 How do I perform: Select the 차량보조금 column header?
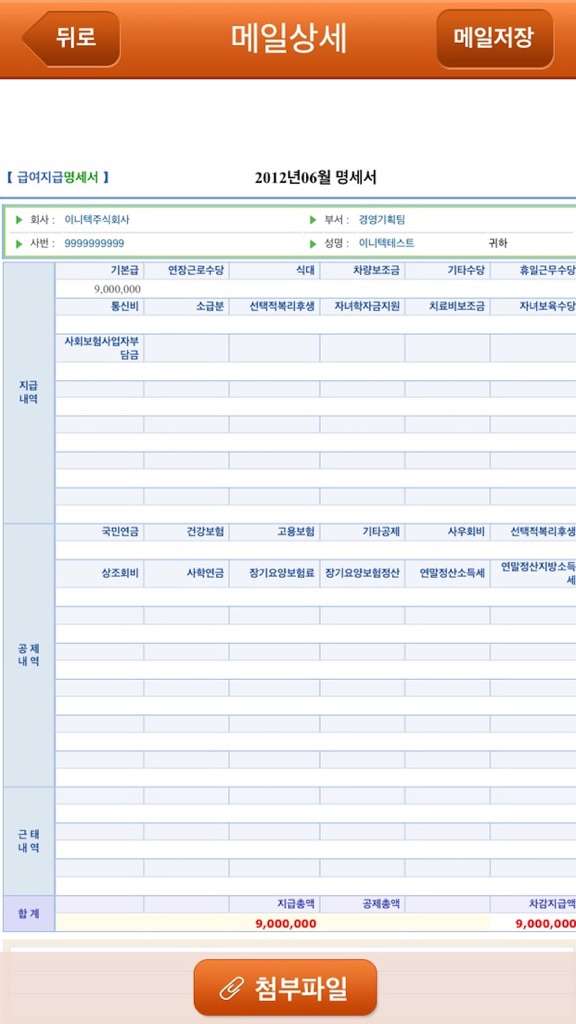pos(362,271)
